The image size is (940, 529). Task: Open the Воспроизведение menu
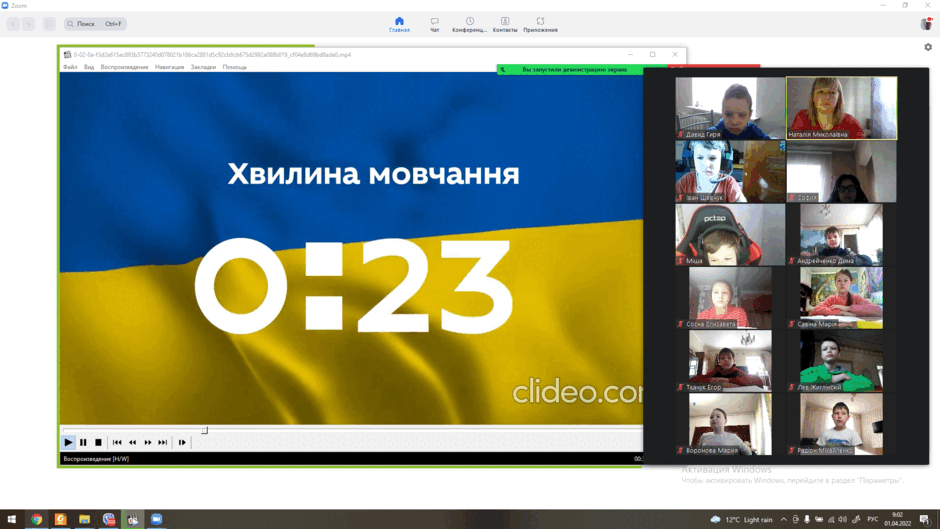tap(124, 67)
